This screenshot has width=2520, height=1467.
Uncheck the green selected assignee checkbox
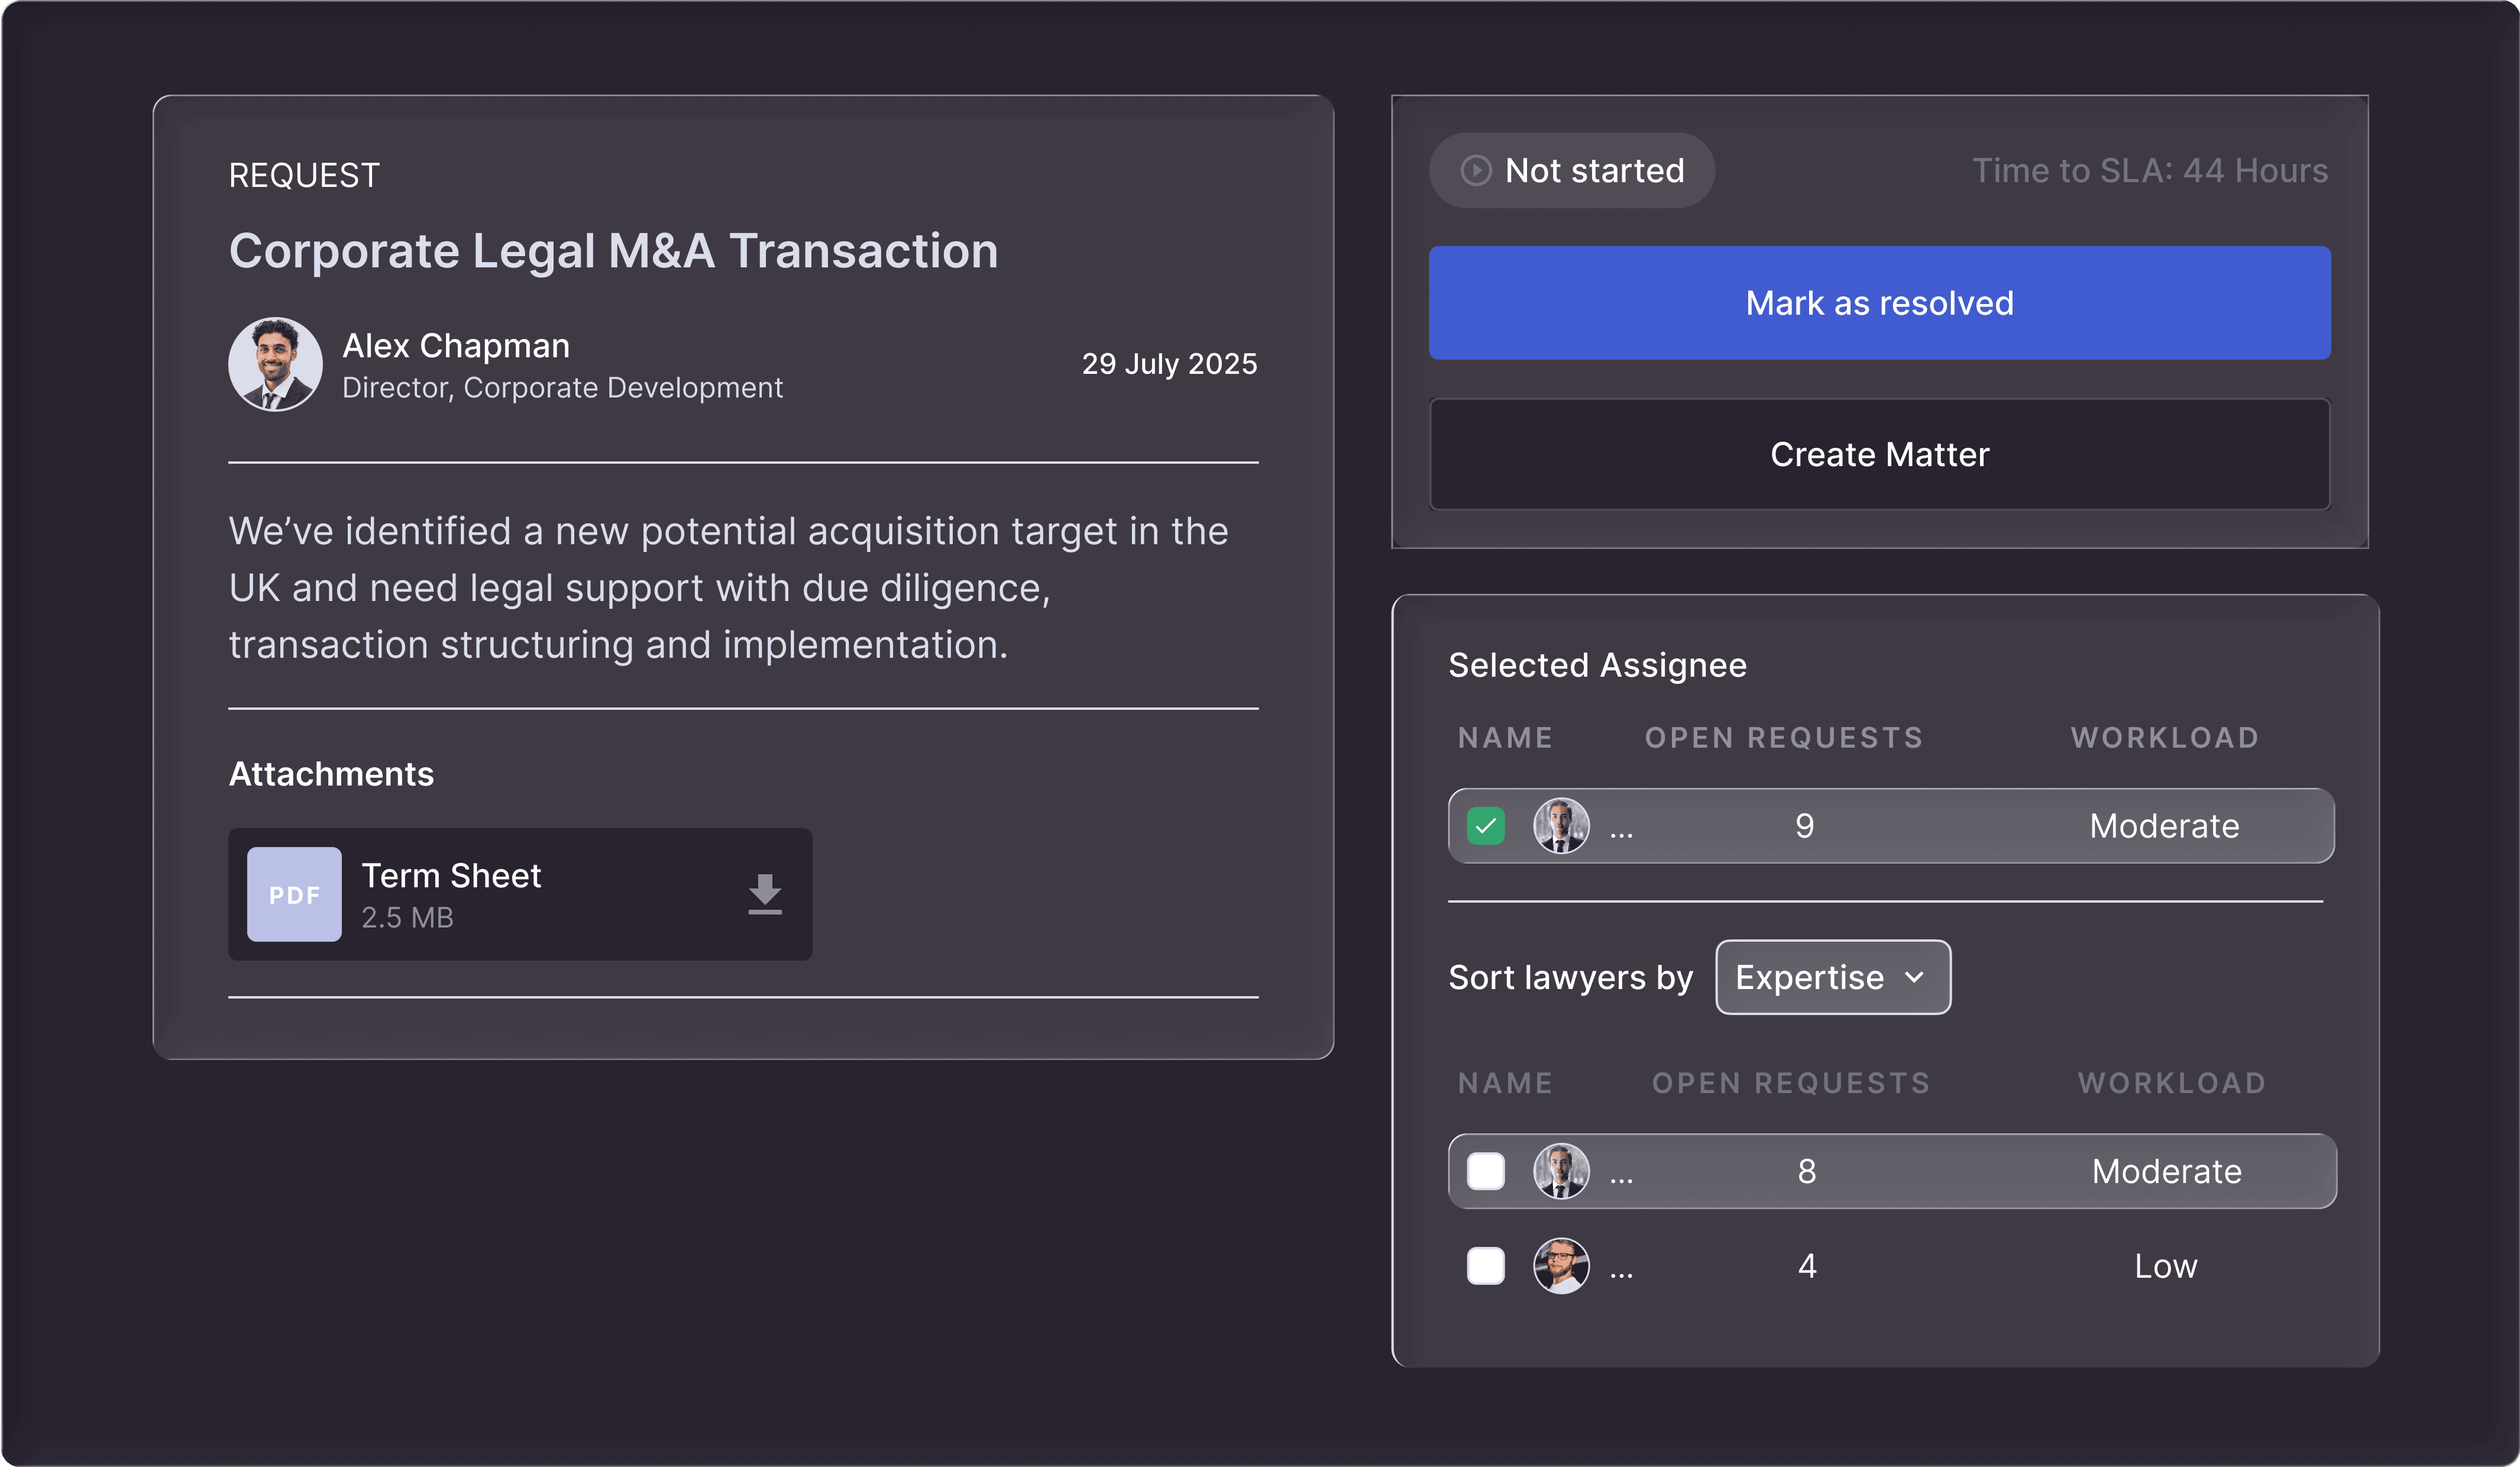tap(1486, 826)
